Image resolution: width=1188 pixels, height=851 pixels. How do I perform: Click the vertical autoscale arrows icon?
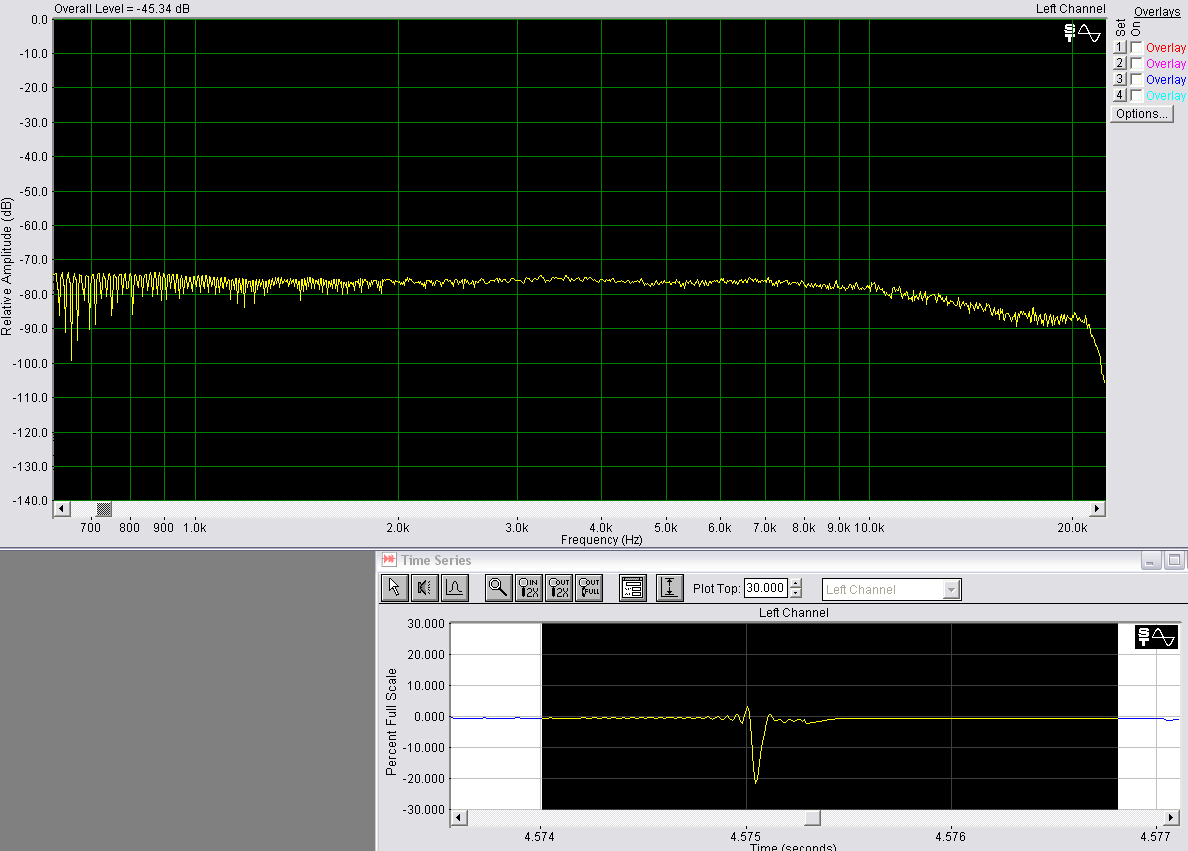point(669,588)
